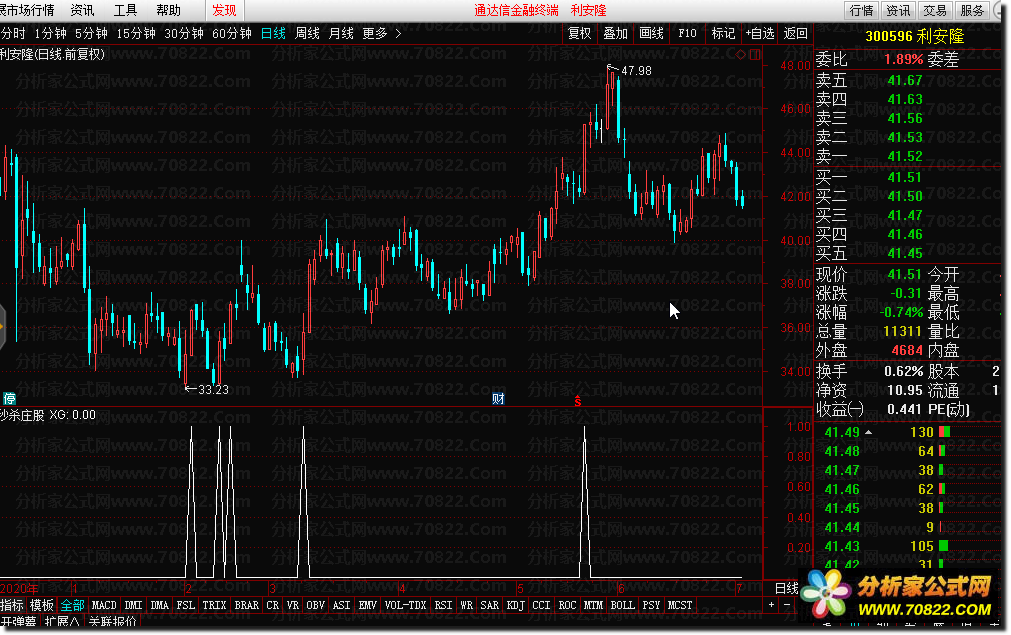Switch the indicator to MACD
This screenshot has height=635, width=1011.
tap(104, 605)
